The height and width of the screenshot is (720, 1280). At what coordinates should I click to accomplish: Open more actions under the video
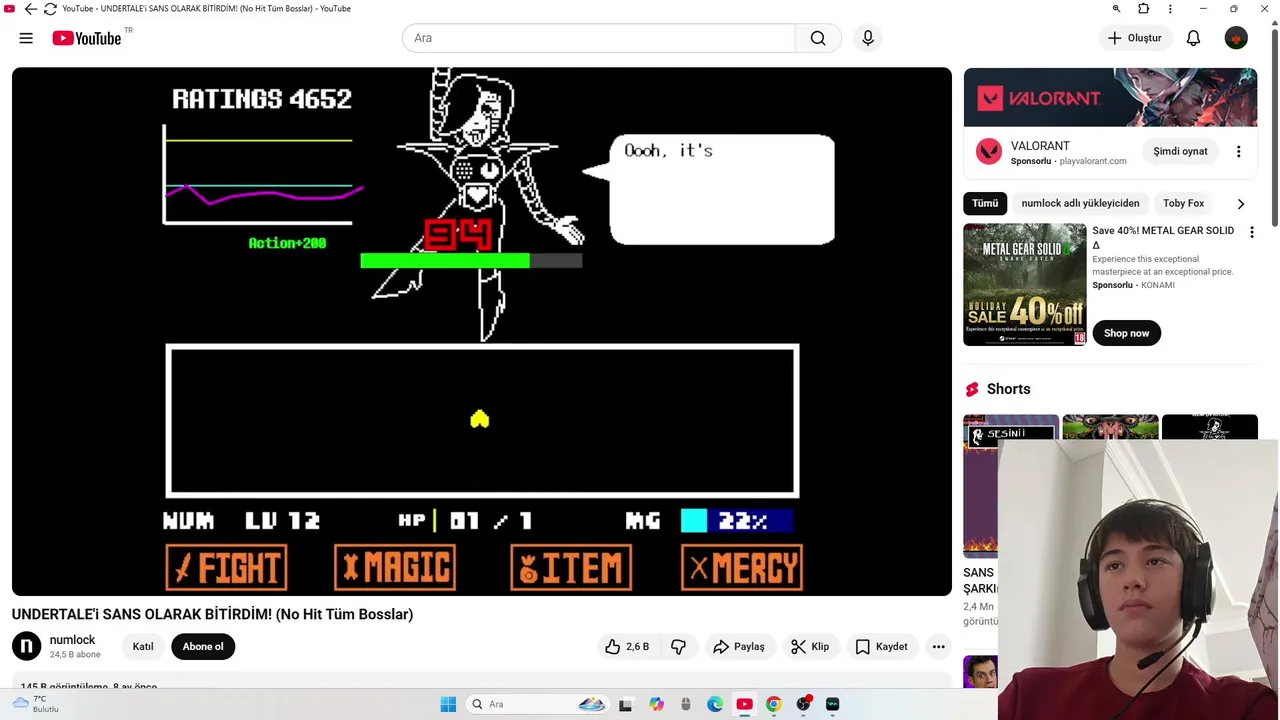point(938,647)
